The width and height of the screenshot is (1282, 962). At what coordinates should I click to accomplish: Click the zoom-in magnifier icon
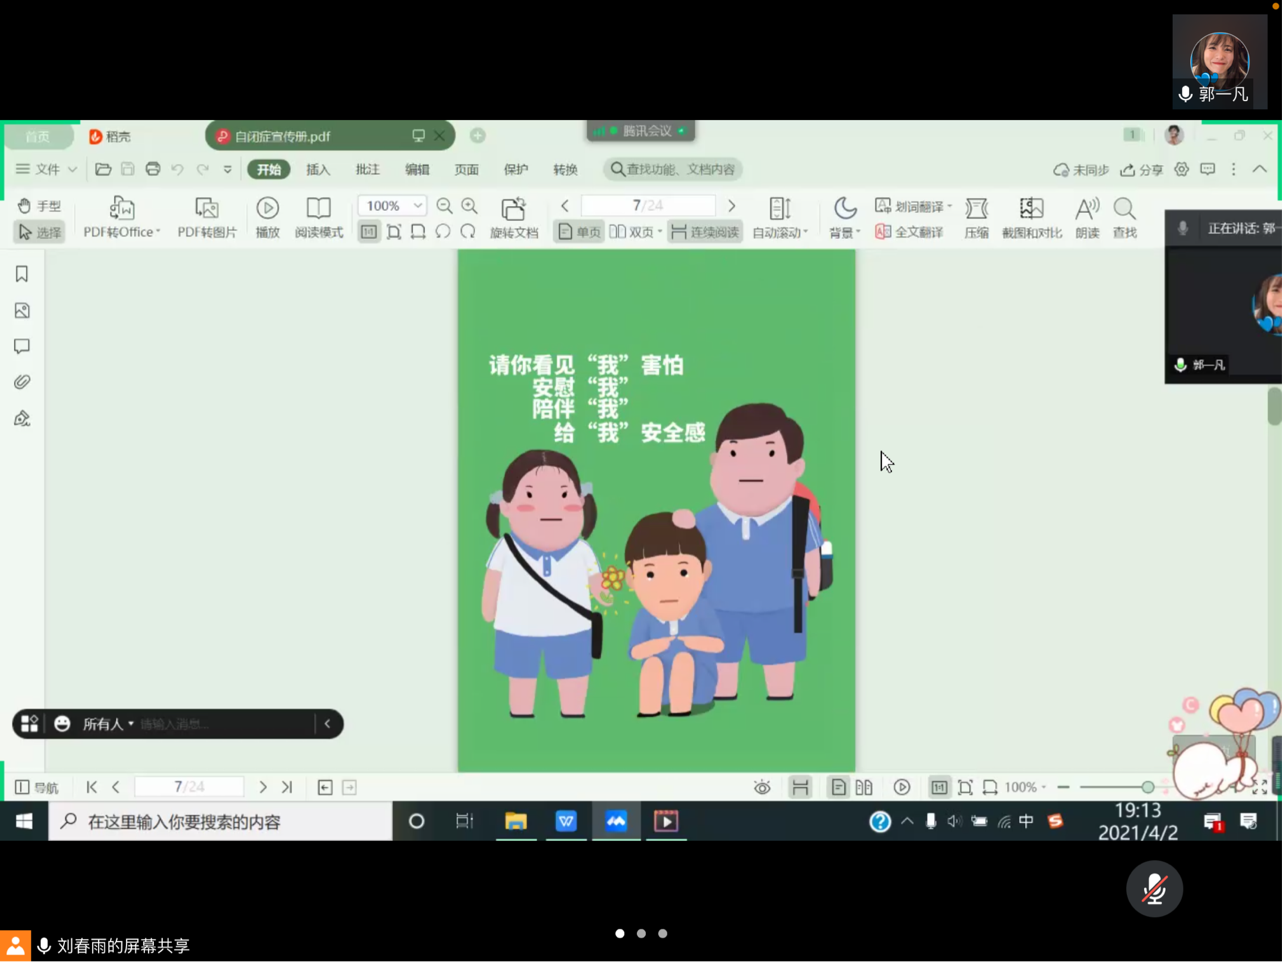(x=469, y=206)
